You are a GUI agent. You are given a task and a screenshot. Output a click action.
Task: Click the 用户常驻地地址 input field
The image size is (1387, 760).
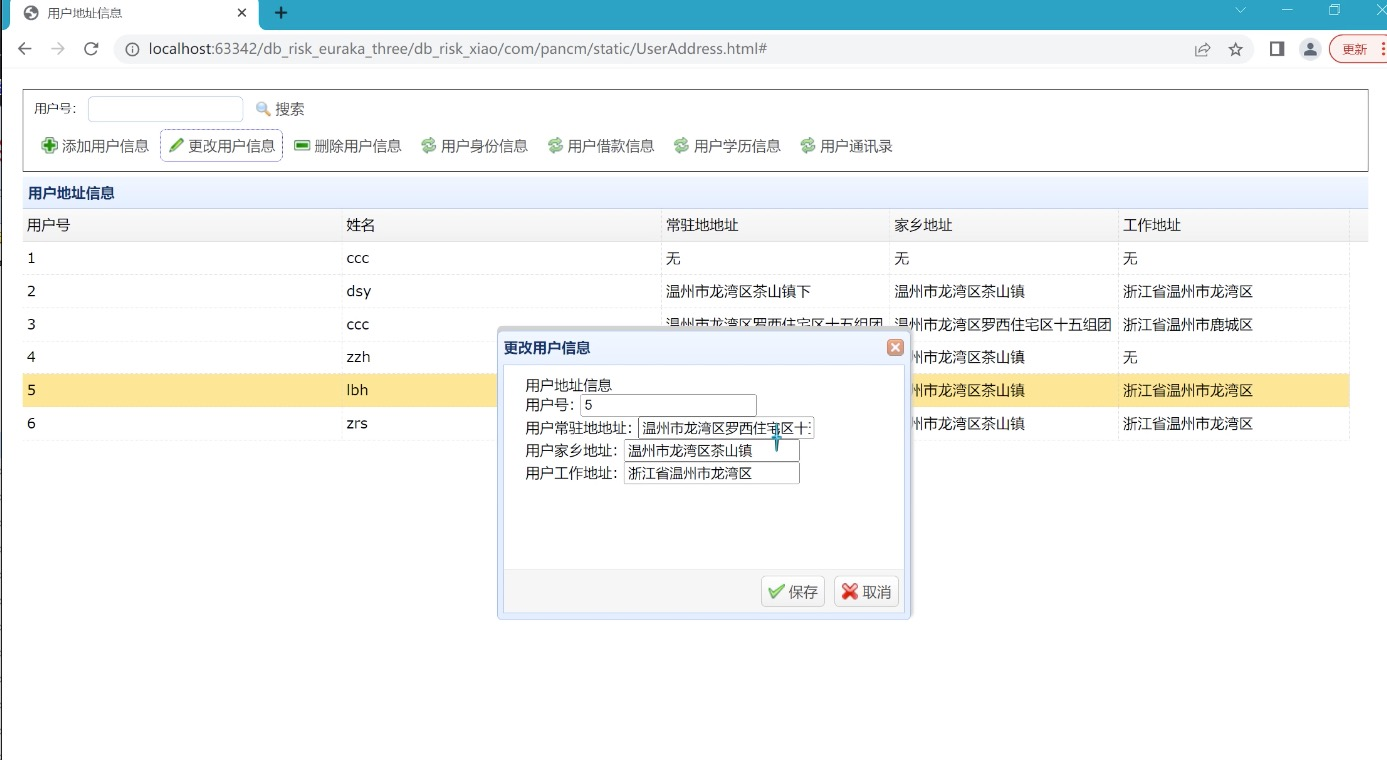[726, 428]
